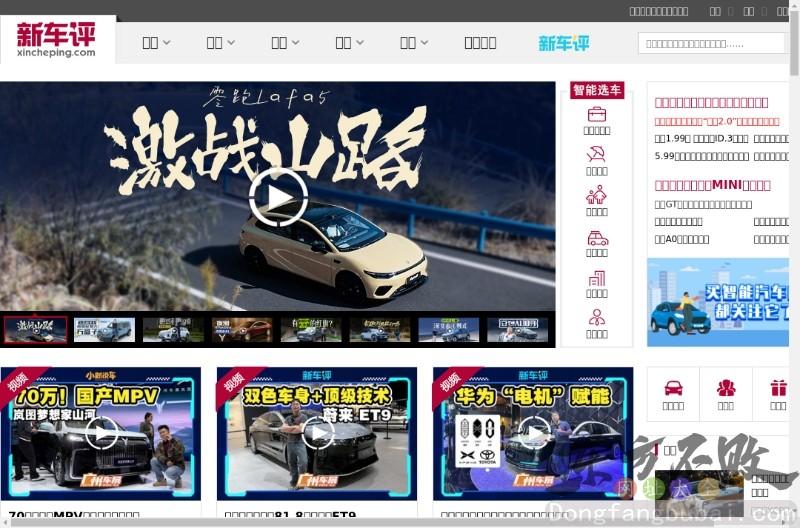Screen dimensions: 800x528
Task: Open the red headline containing MINI
Action: [712, 185]
